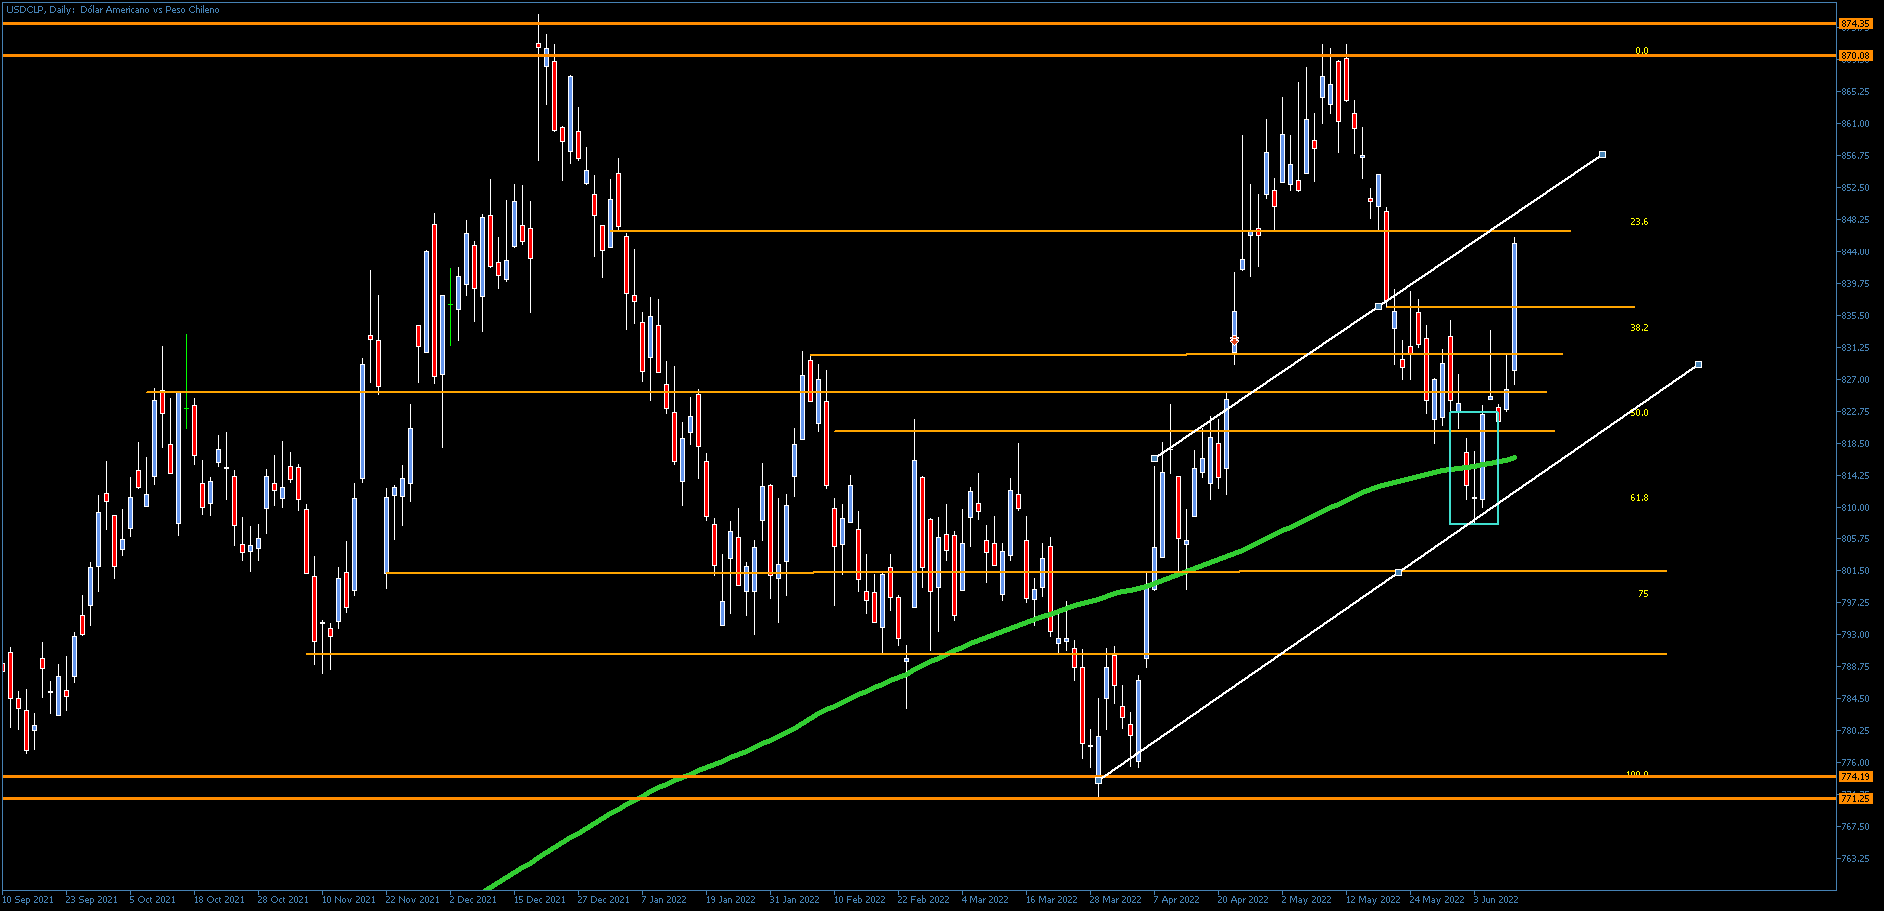1884x911 pixels.
Task: Click the red arrow marker on April gap candle
Action: point(1234,341)
